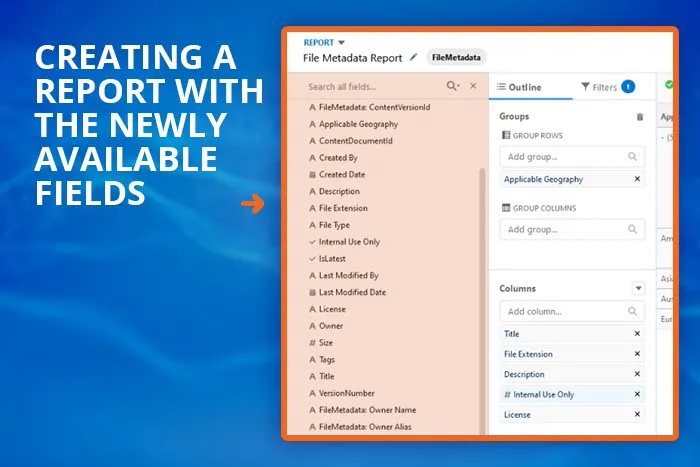The height and width of the screenshot is (467, 700).
Task: Click the Filters count badge
Action: pos(628,87)
